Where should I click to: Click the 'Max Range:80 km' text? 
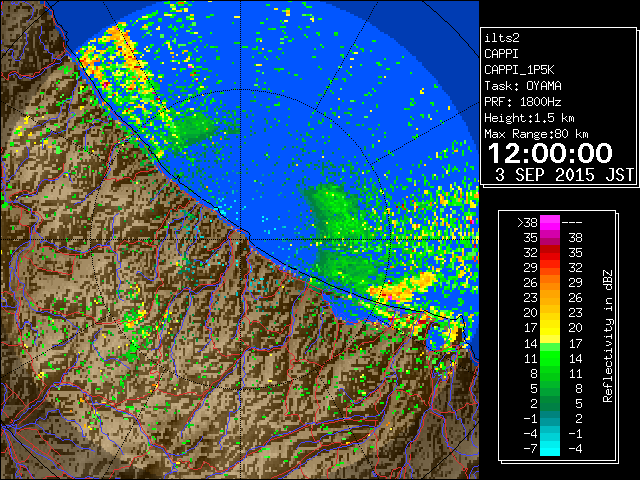click(x=536, y=134)
